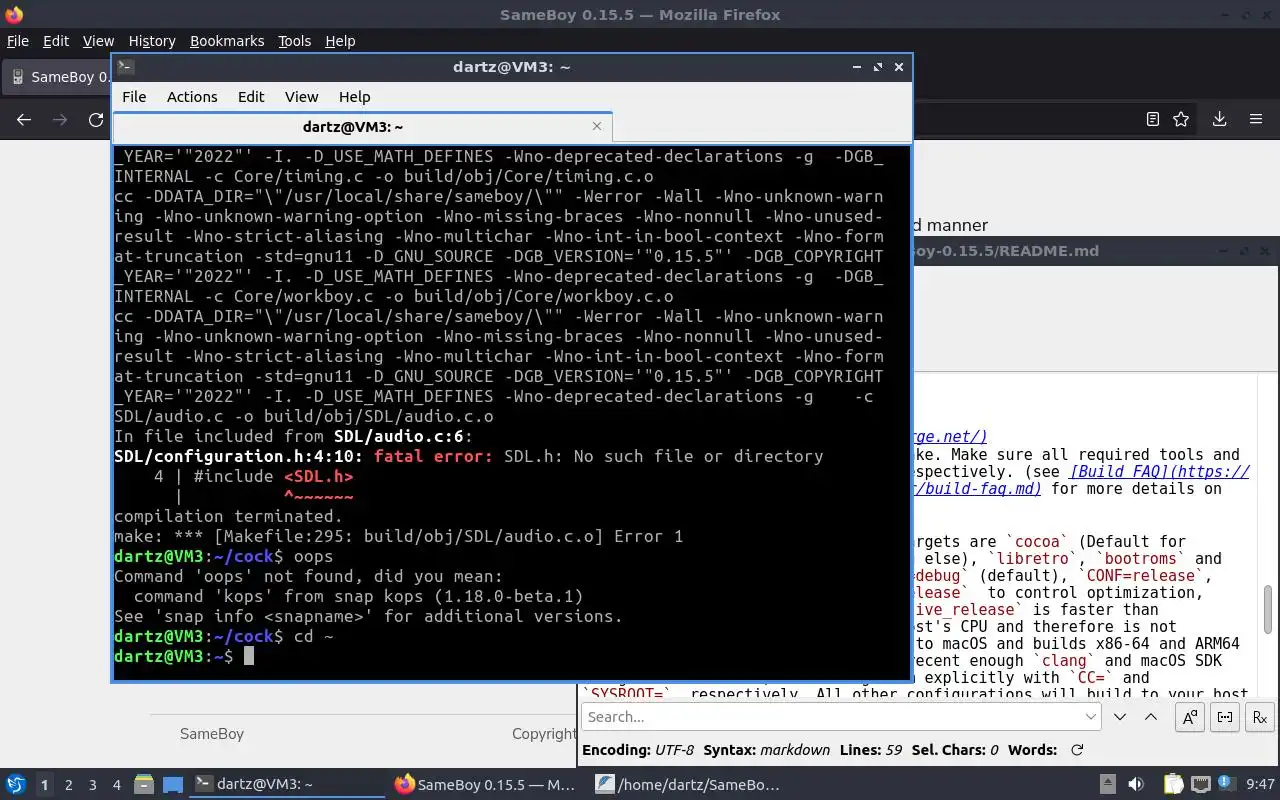Bookmark this page with star icon
This screenshot has width=1280, height=800.
(x=1181, y=119)
